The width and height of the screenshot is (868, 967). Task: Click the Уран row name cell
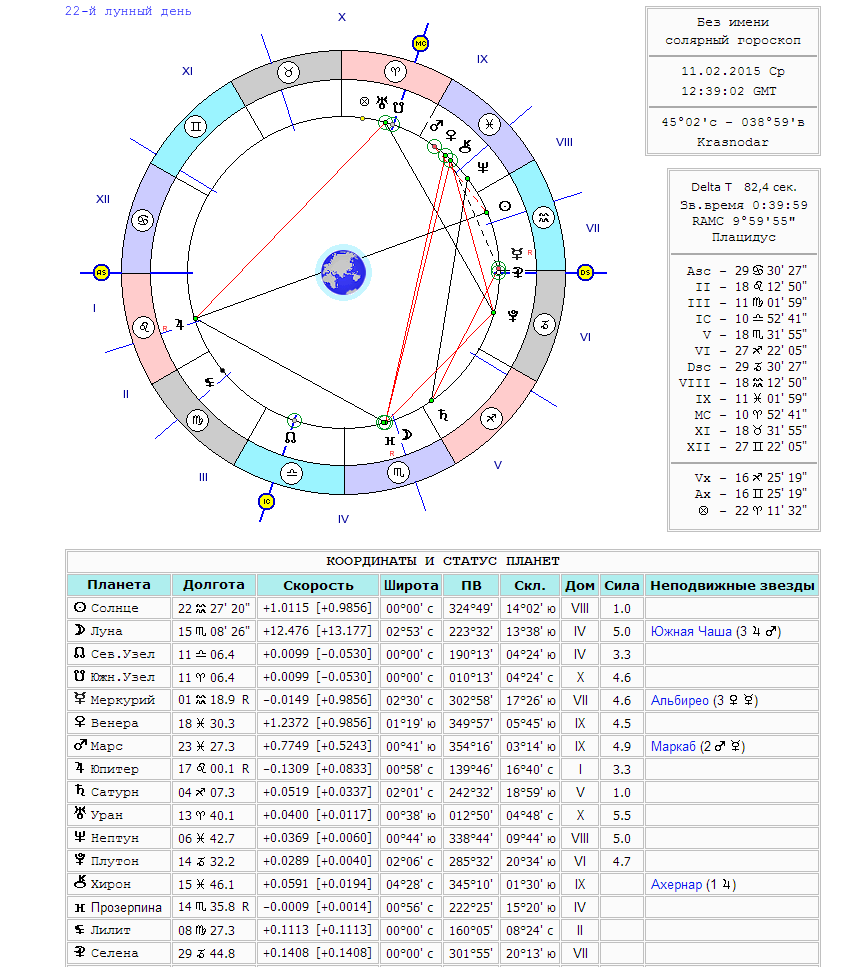(119, 815)
